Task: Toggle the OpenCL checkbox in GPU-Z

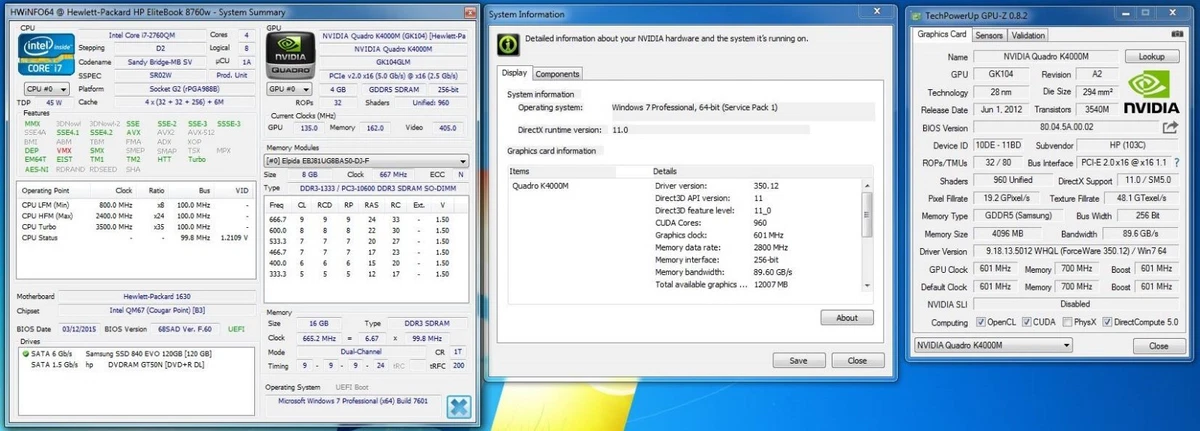Action: click(x=980, y=322)
